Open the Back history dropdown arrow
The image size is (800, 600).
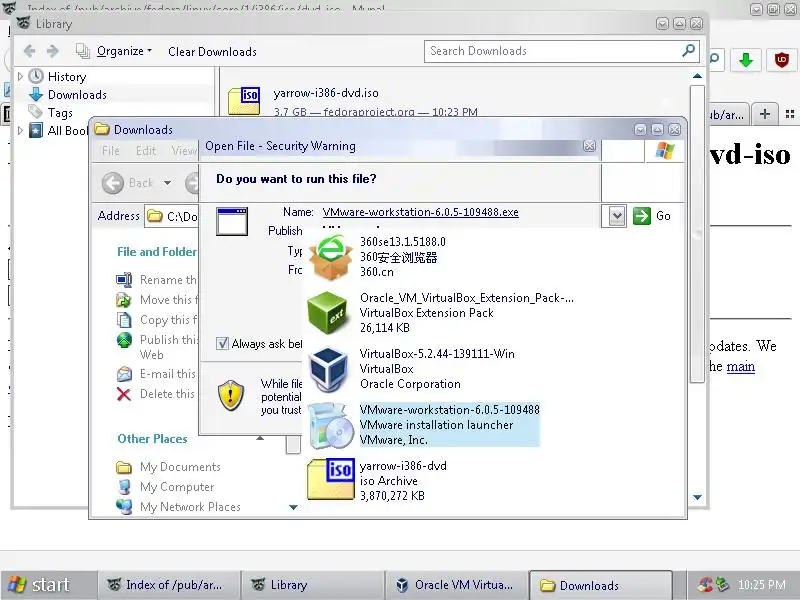167,183
